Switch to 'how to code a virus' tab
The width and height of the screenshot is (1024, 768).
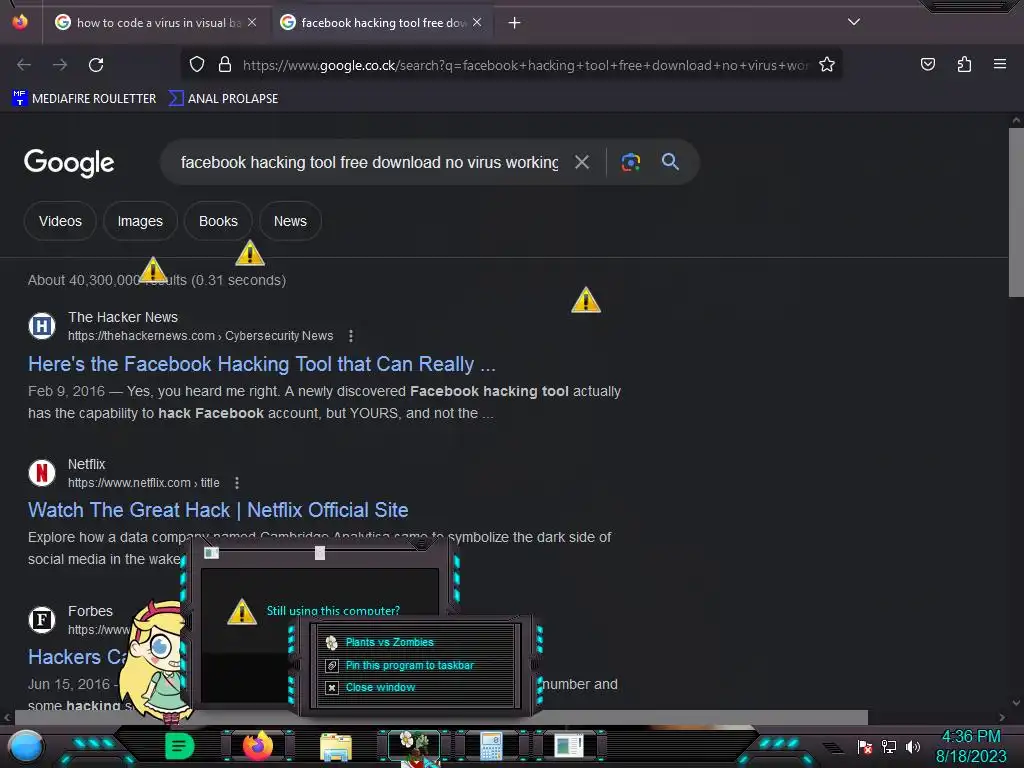157,23
